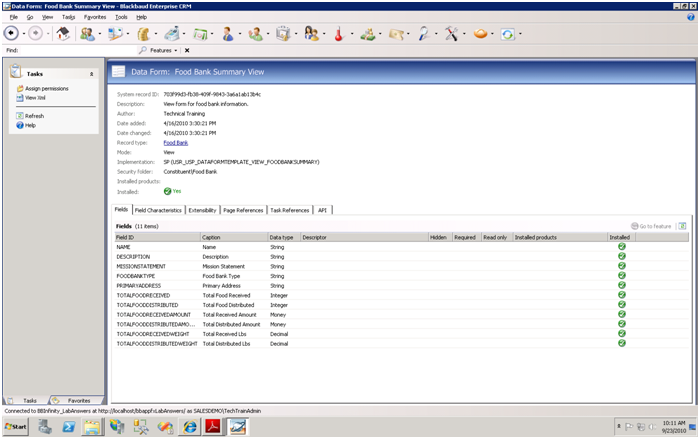The width and height of the screenshot is (700, 439).
Task: Expand dropdown arrow next to wrench tools icon
Action: (x=464, y=34)
